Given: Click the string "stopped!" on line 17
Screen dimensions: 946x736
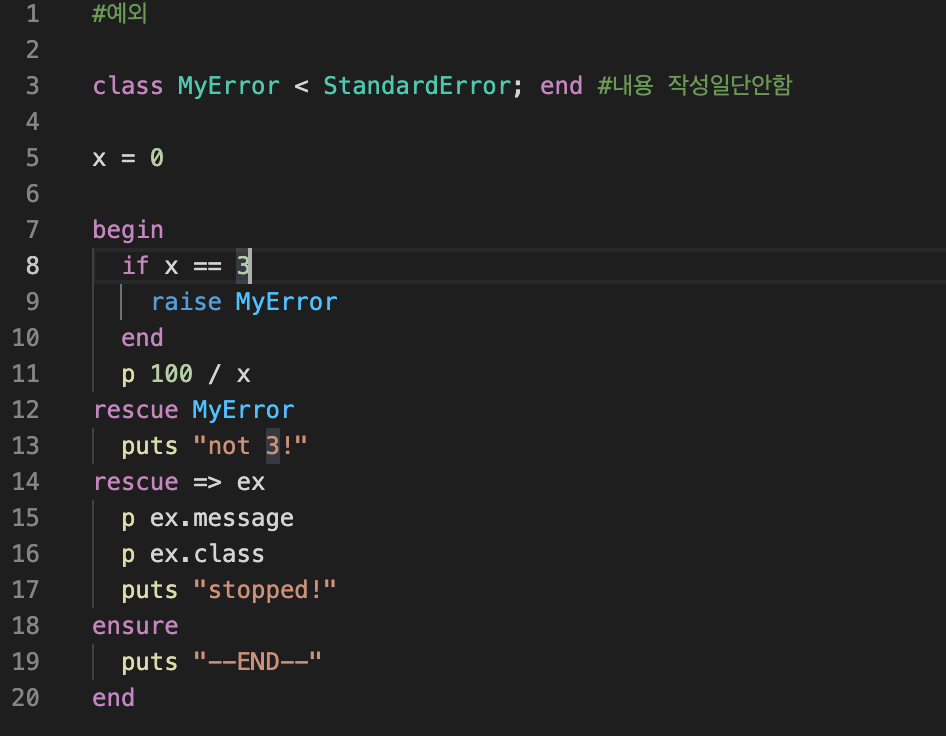Looking at the screenshot, I should 265,590.
